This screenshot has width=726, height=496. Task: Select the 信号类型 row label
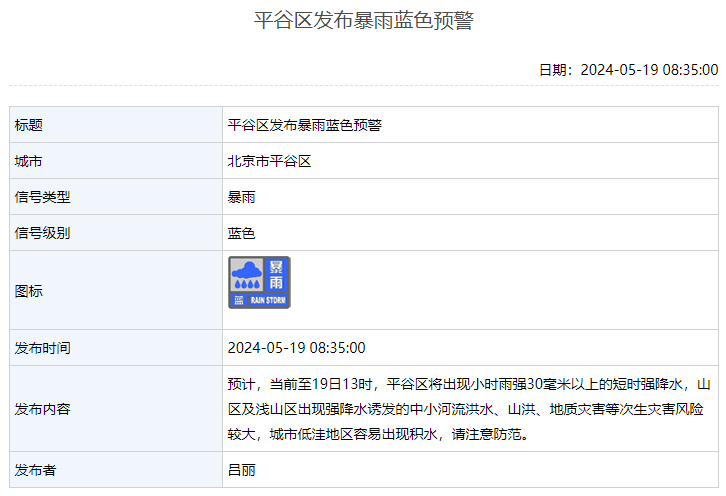[x=43, y=197]
